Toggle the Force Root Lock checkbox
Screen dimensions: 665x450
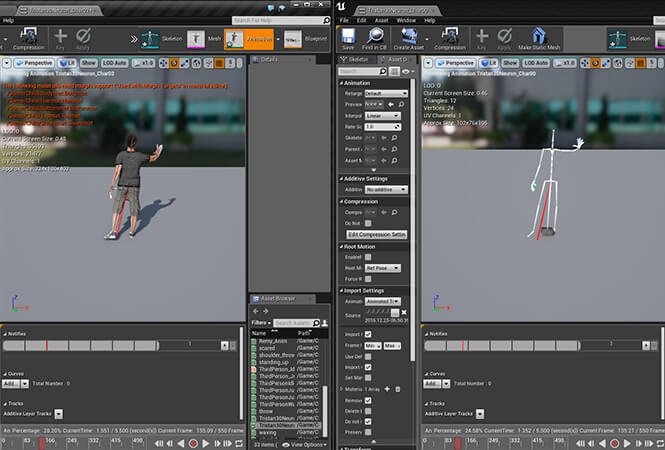368,278
